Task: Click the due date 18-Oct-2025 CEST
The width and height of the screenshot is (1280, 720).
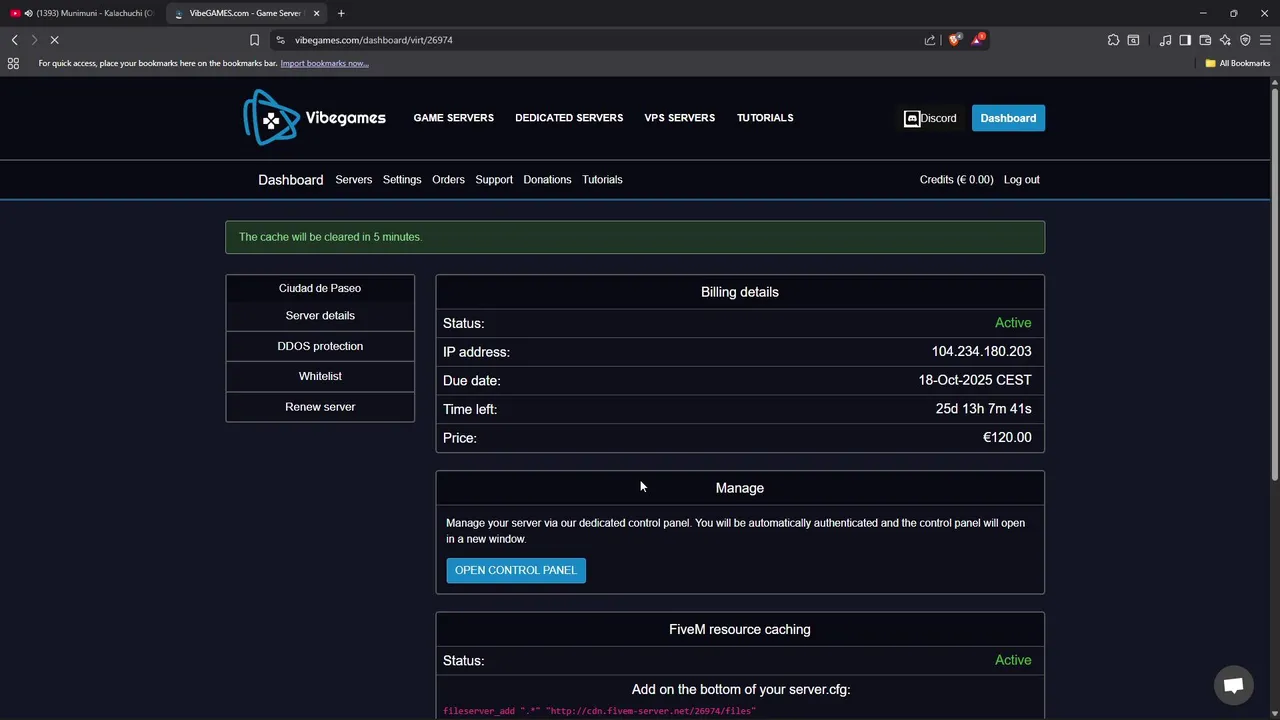Action: [x=975, y=380]
